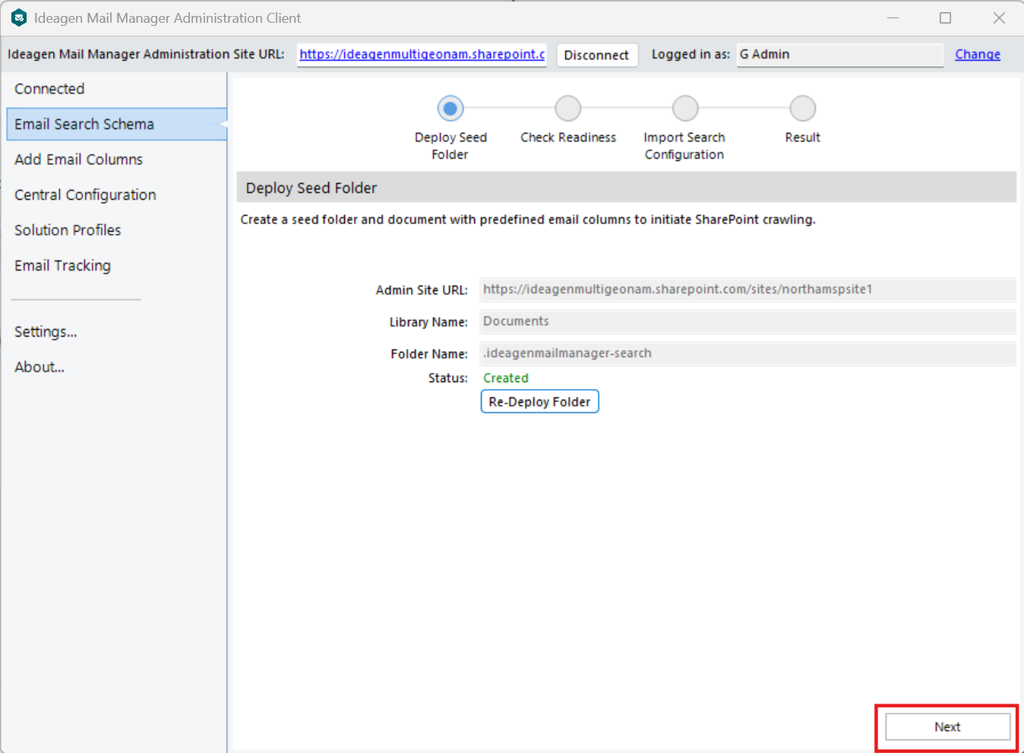Select the Import Search Configuration step circle

click(x=685, y=108)
